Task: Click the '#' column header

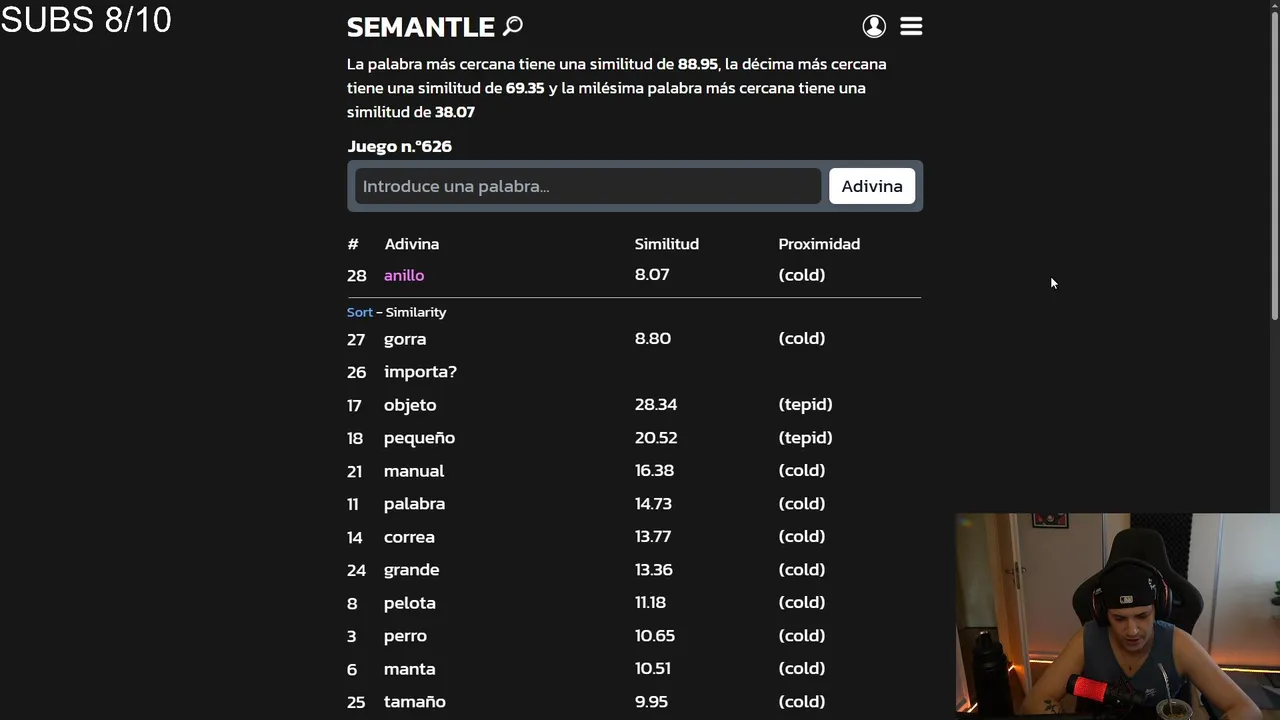Action: 352,244
